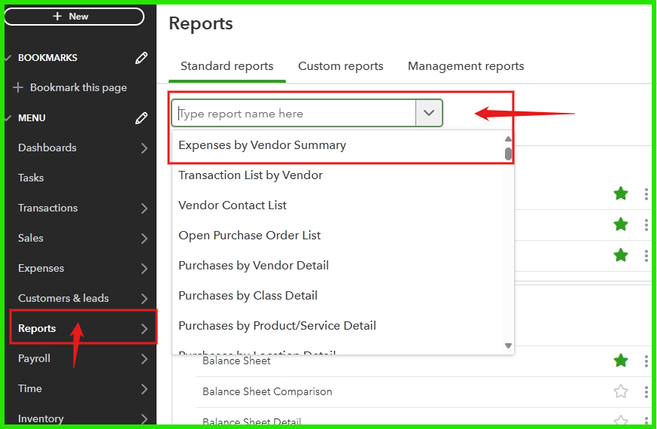This screenshot has height=429, width=657.
Task: Switch to Management reports tab
Action: pyautogui.click(x=466, y=66)
